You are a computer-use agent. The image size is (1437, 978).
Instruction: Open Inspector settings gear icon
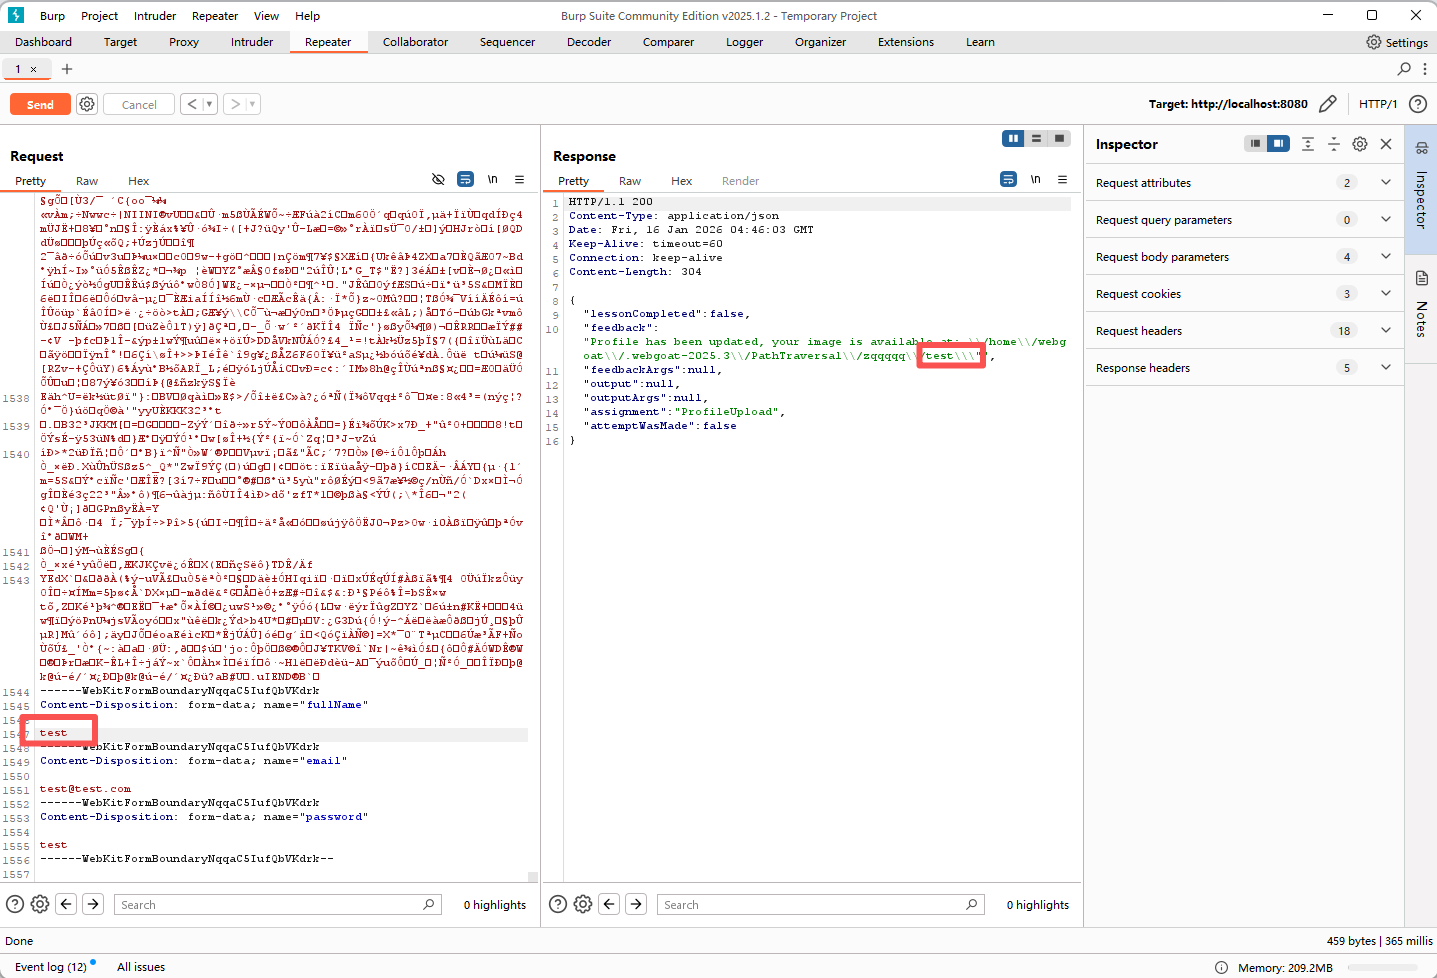click(1359, 144)
